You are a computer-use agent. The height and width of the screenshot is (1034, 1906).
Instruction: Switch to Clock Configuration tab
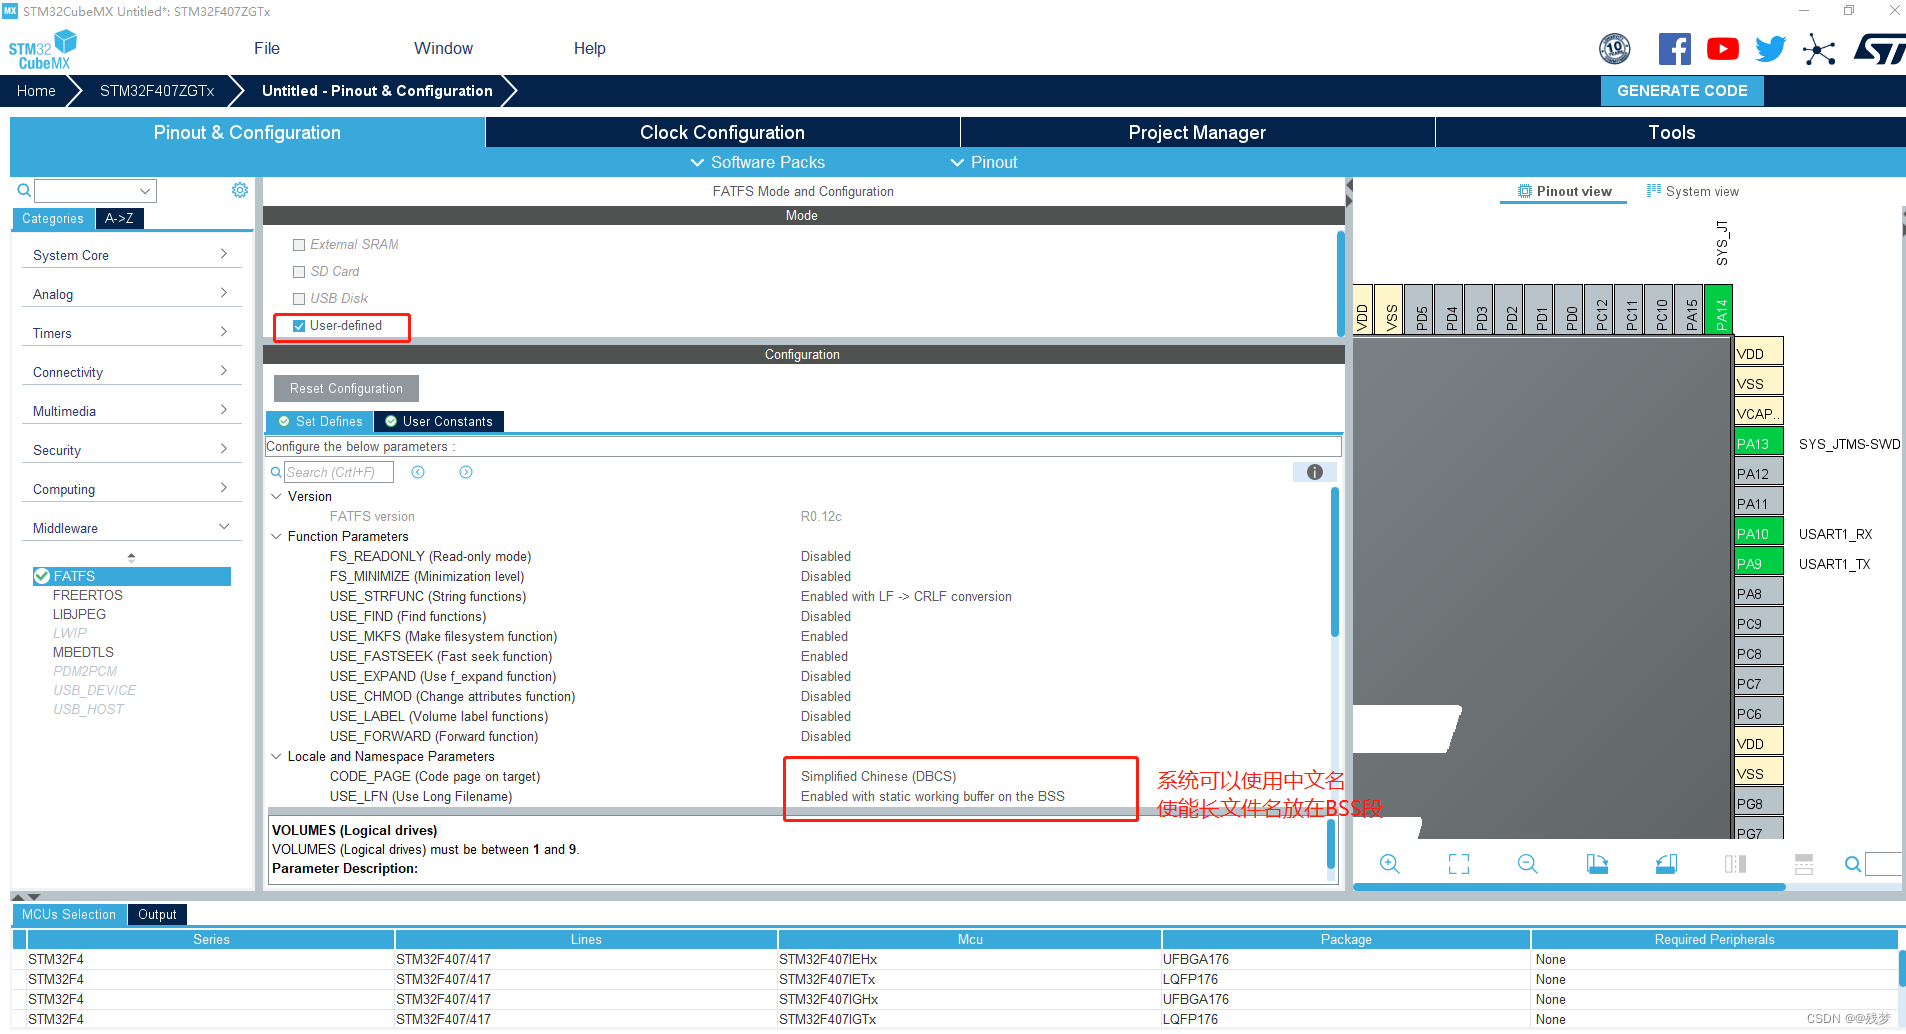pos(722,132)
